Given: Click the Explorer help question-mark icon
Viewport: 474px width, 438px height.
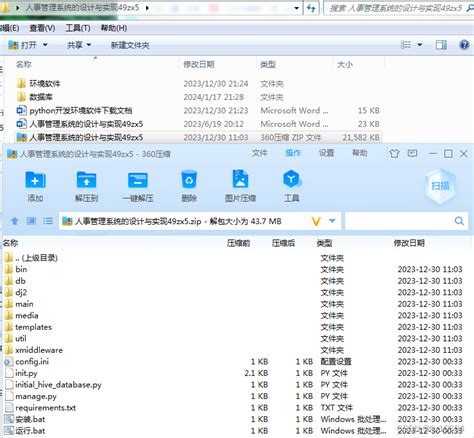Looking at the screenshot, I should pos(464,45).
